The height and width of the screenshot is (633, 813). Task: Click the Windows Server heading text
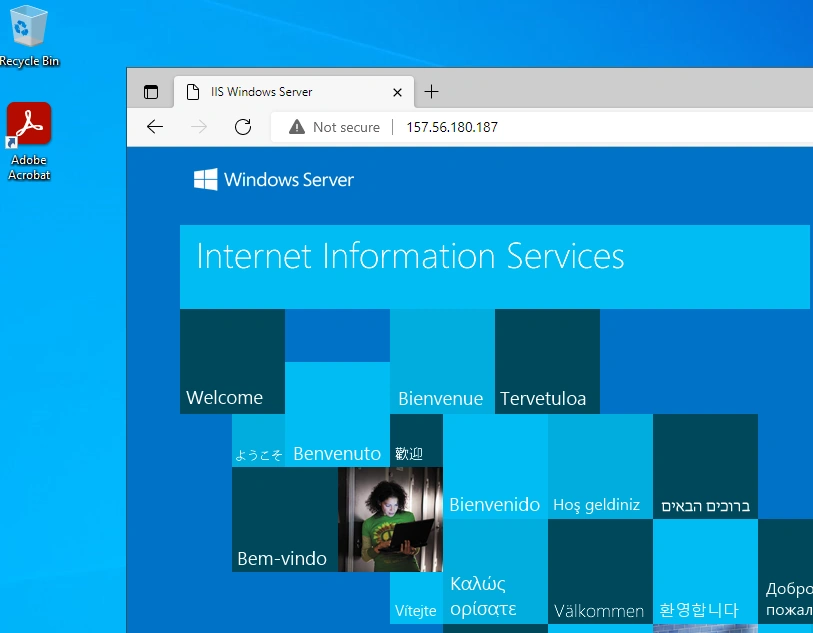(x=289, y=180)
